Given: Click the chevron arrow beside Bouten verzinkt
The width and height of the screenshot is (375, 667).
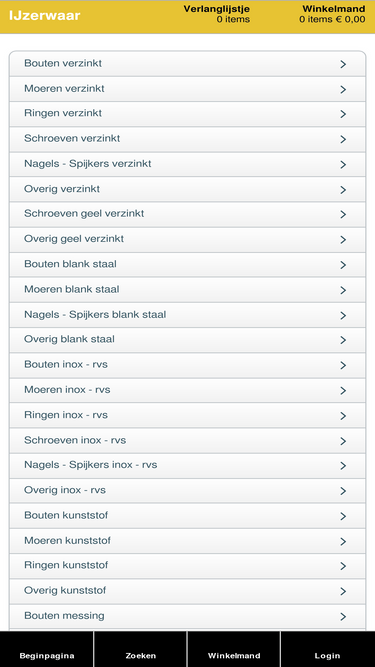Looking at the screenshot, I should click(x=343, y=64).
